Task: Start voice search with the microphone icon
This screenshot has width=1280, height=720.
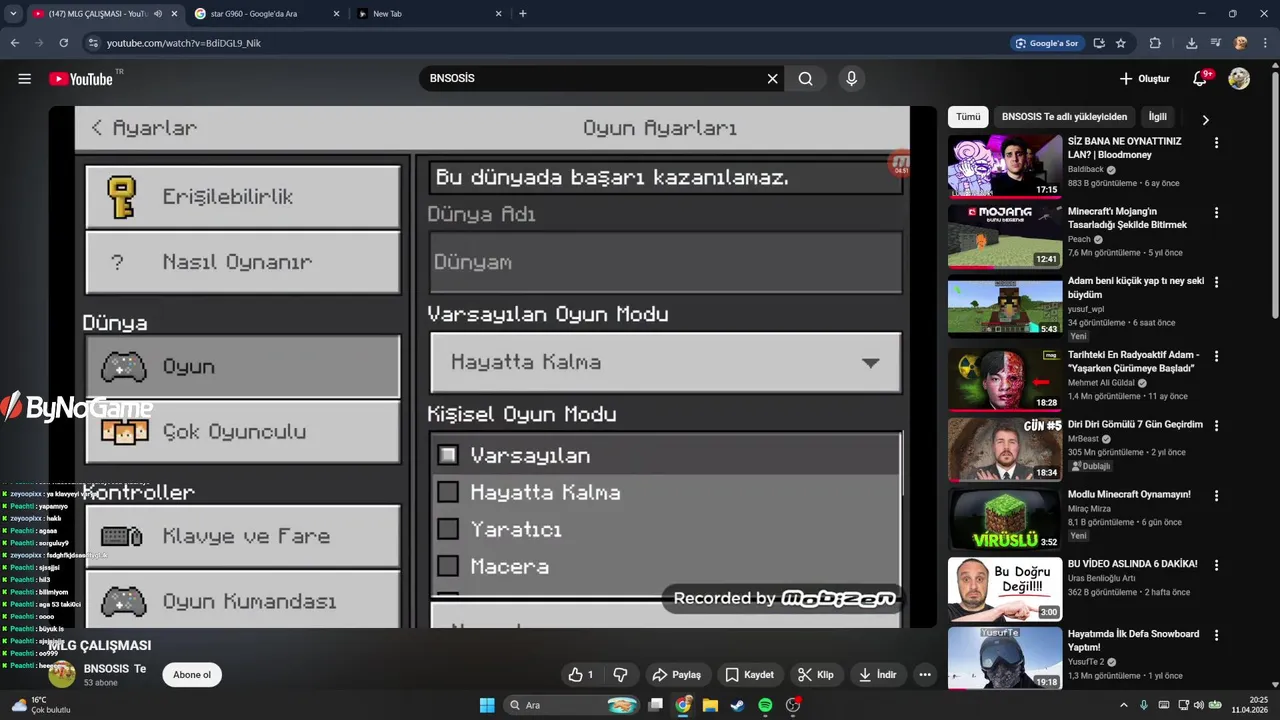Action: pos(851,79)
